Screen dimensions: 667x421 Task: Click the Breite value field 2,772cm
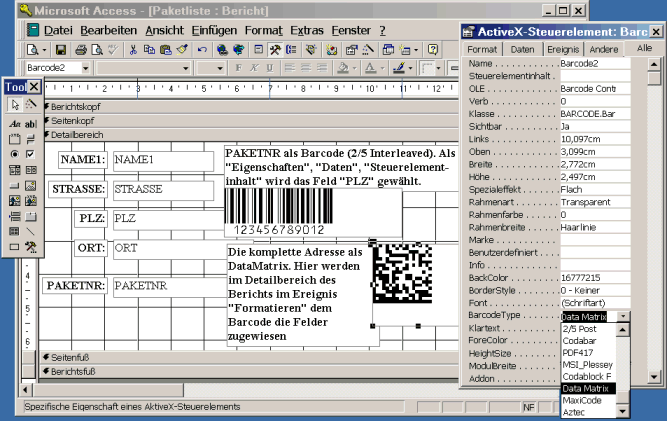point(595,164)
